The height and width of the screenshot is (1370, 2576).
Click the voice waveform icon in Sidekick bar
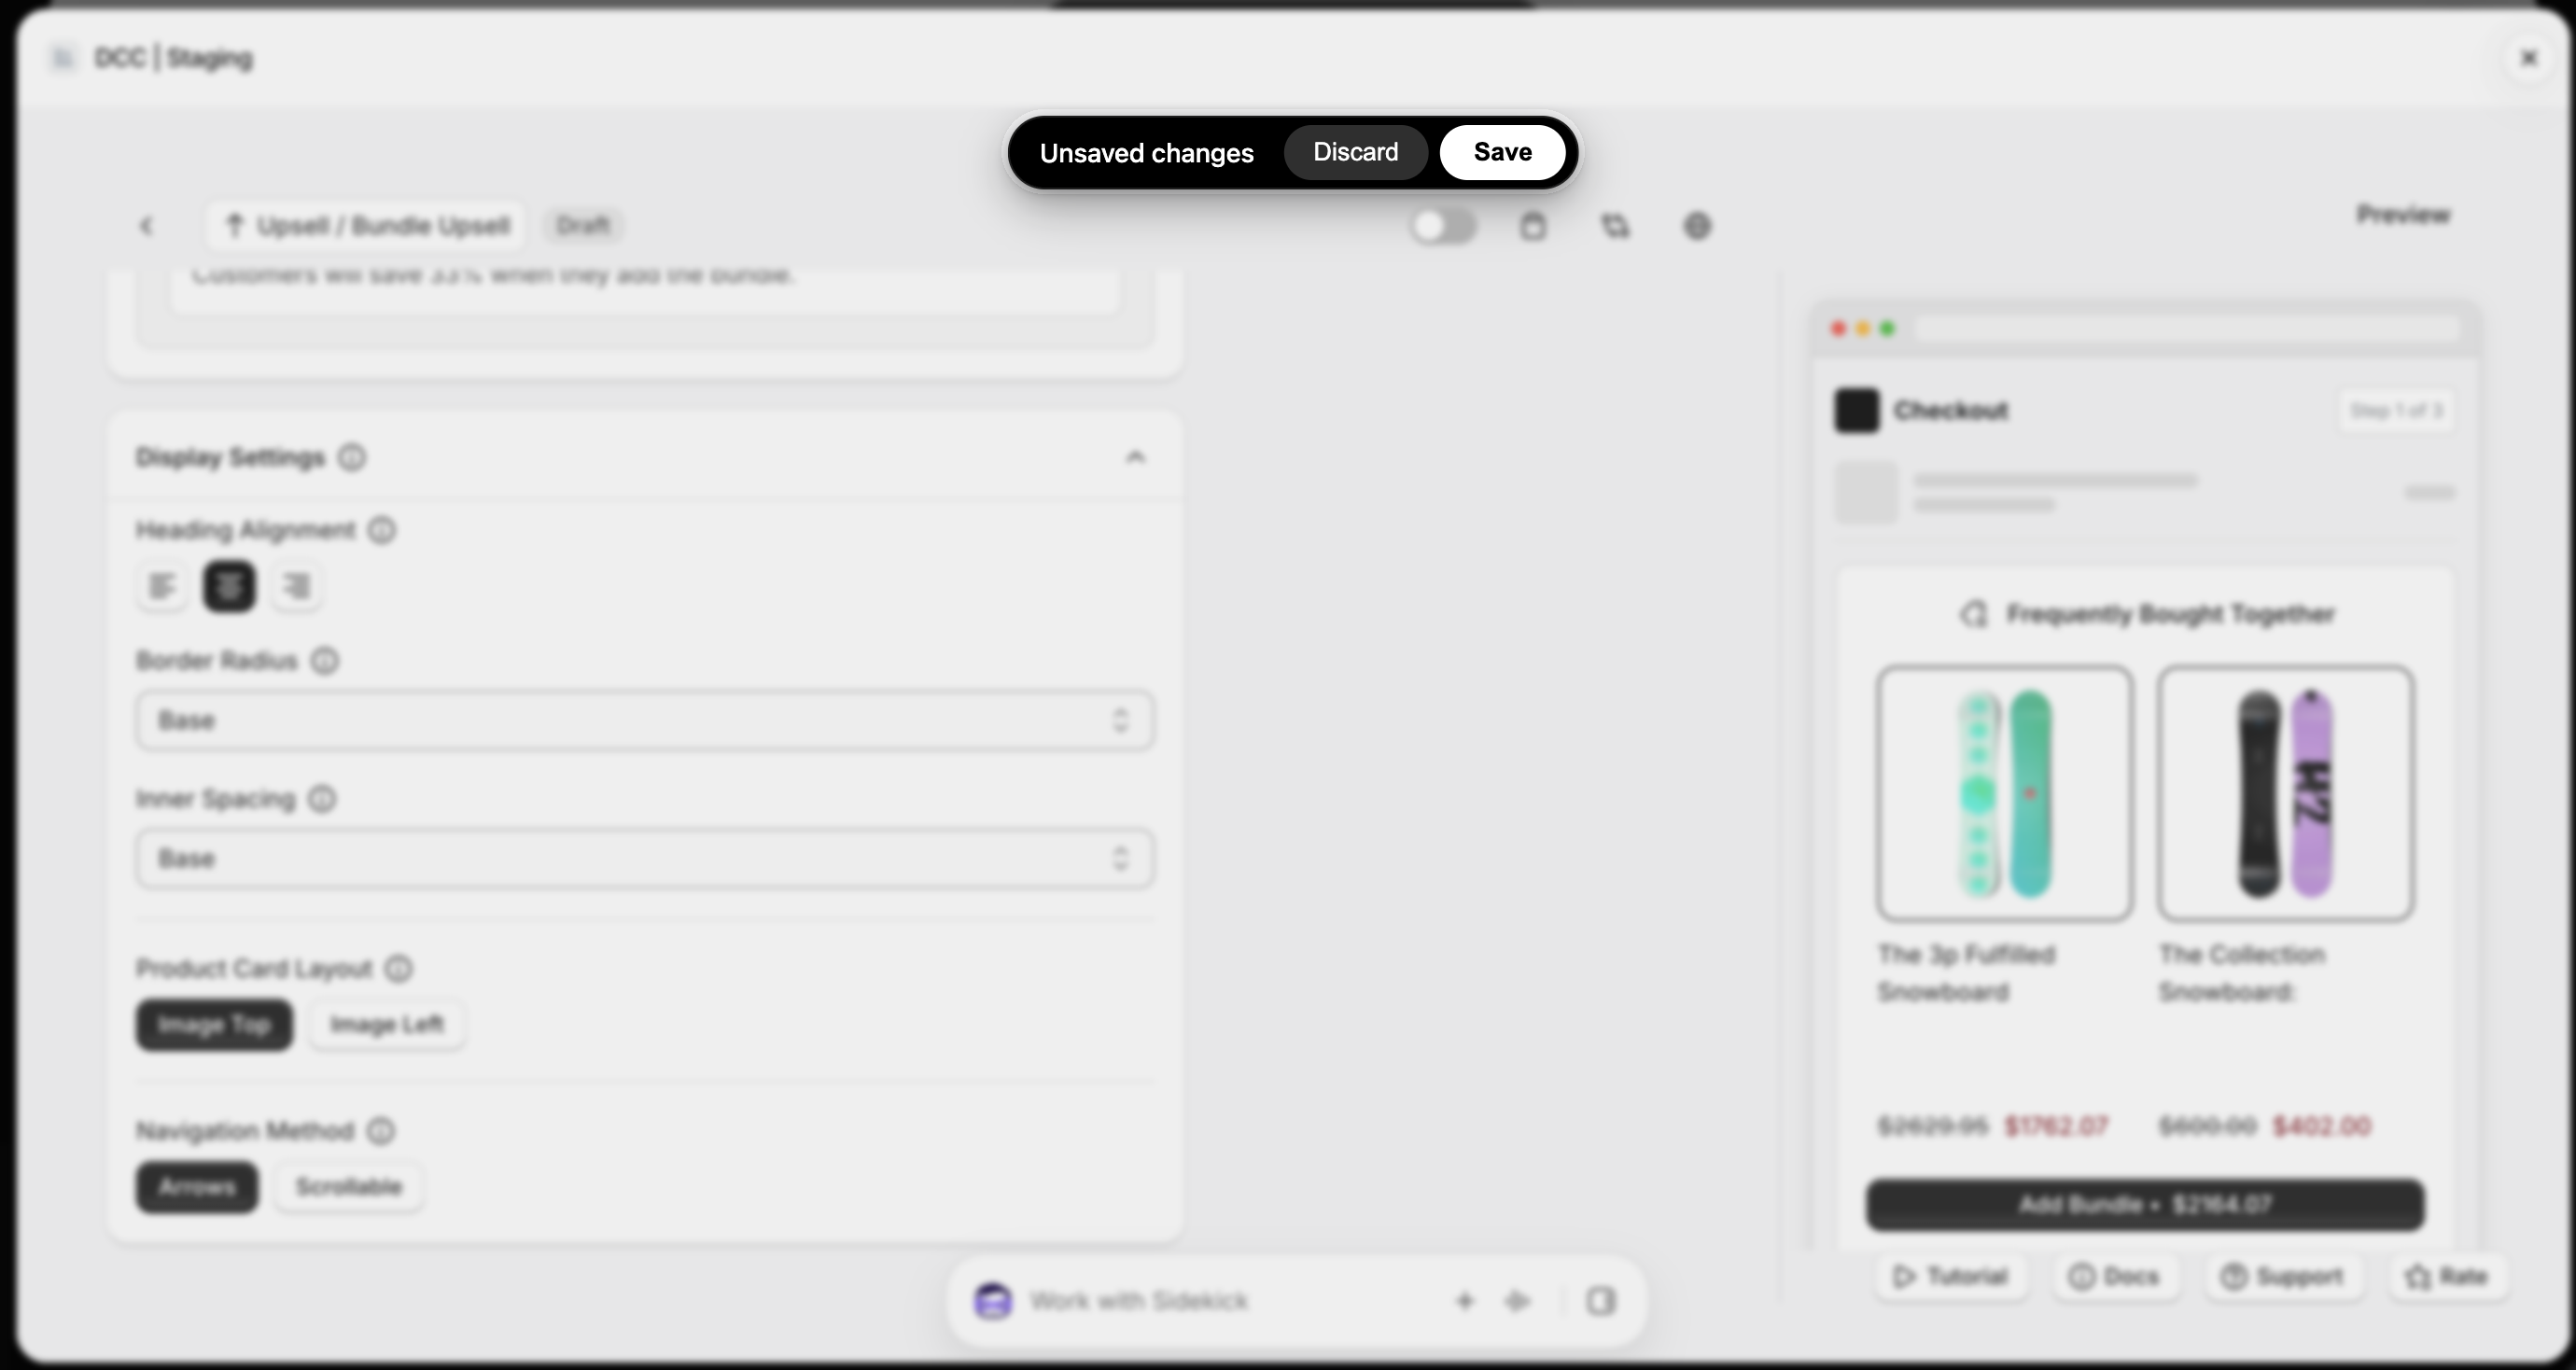[x=1518, y=1301]
